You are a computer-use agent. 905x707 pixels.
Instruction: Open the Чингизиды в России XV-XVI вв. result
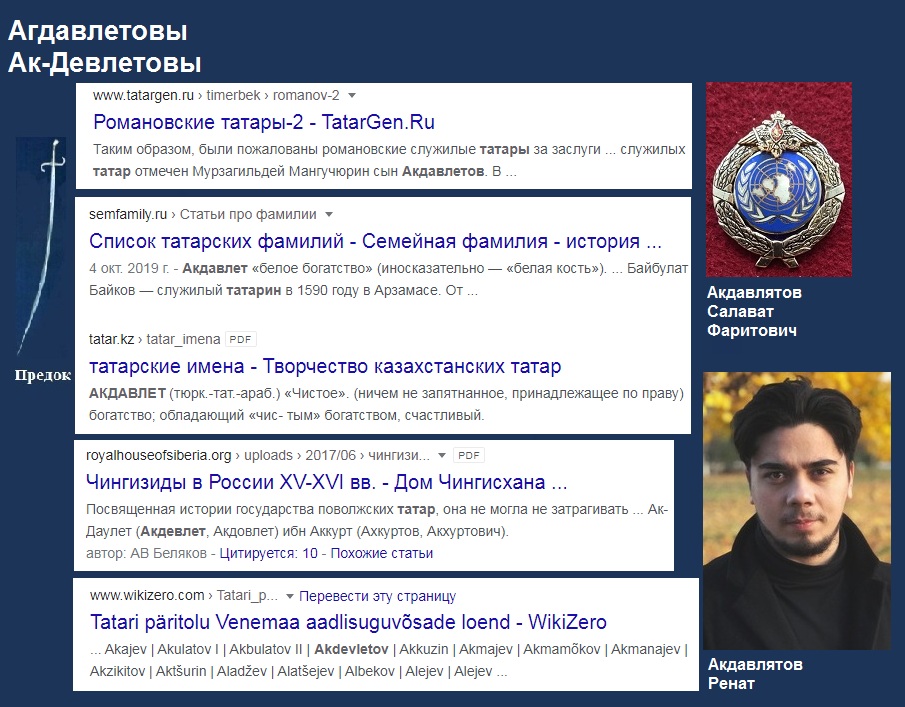[x=327, y=481]
